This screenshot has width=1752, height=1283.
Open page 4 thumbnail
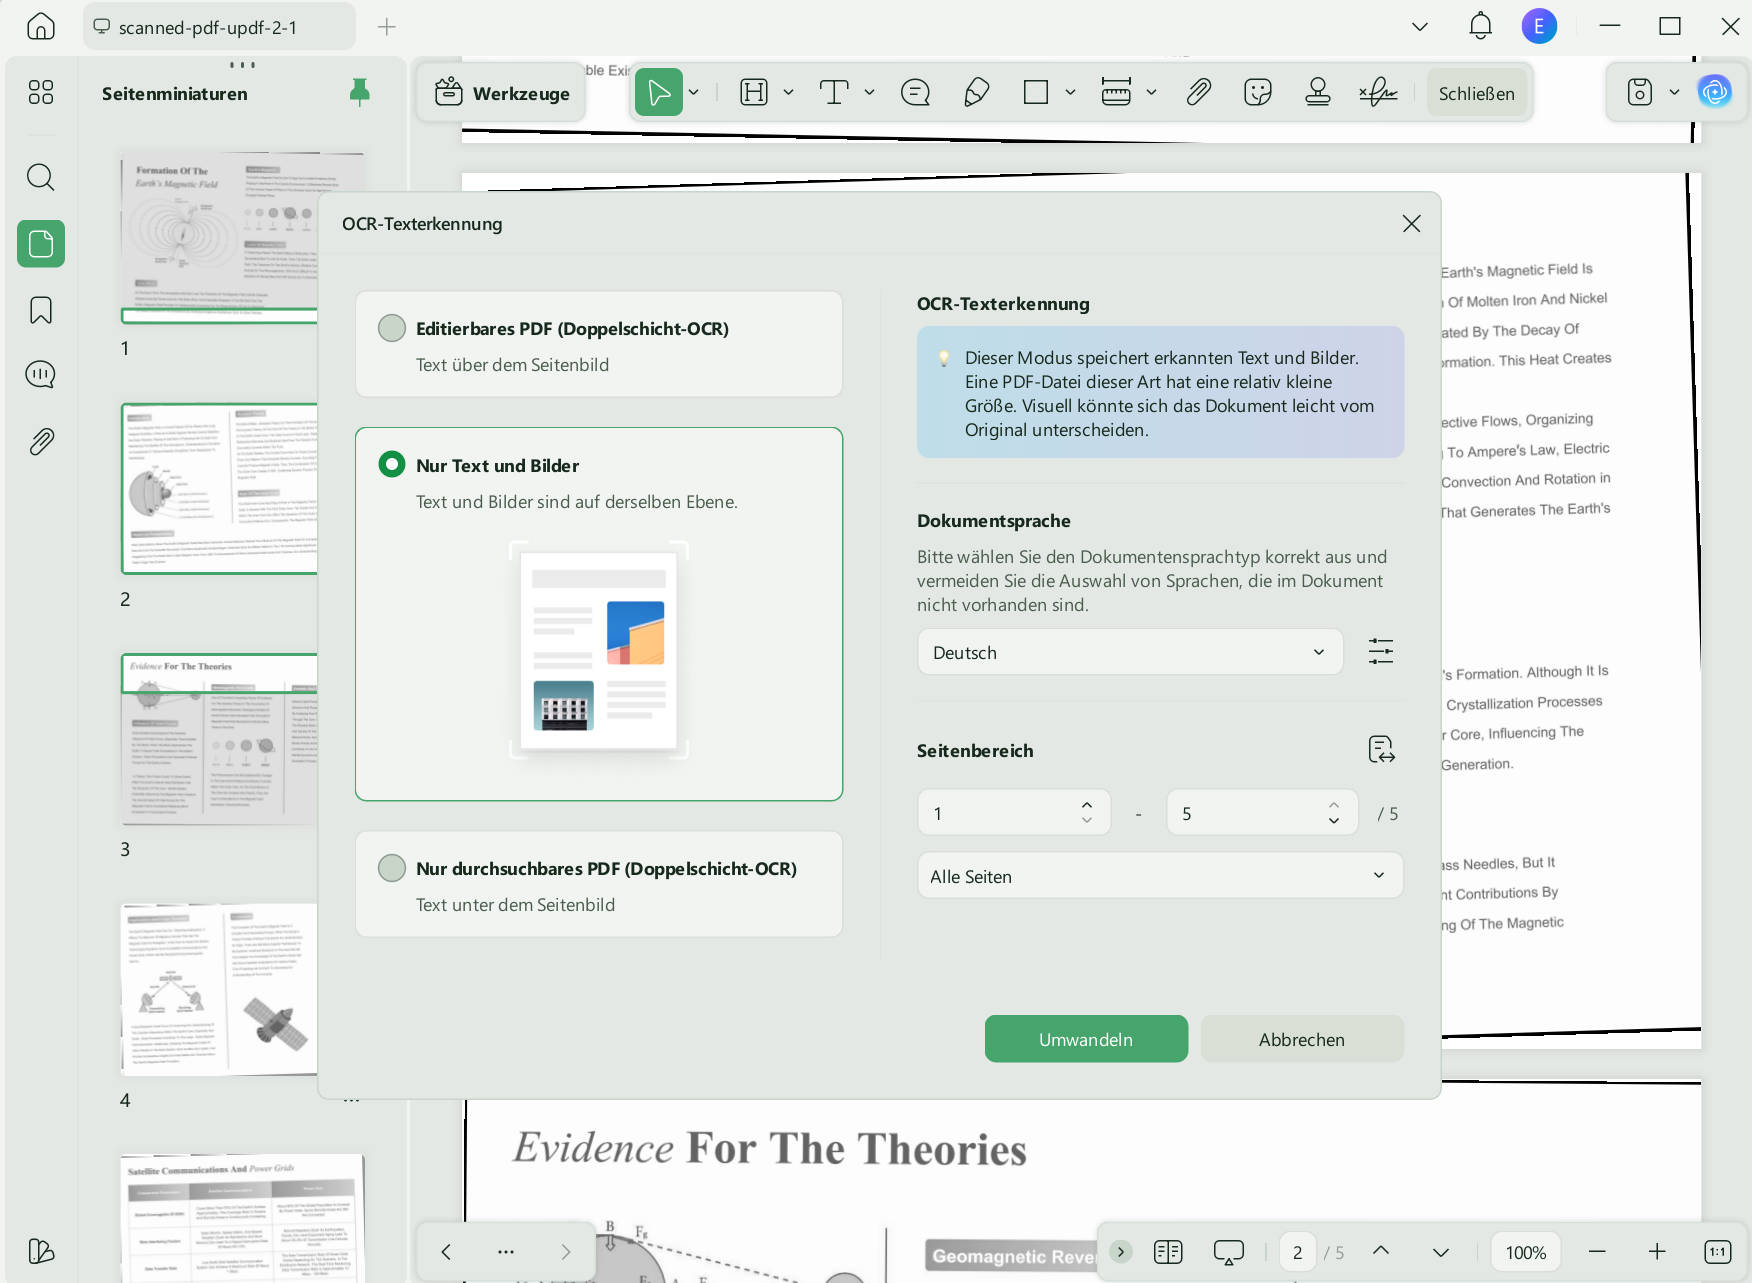(219, 990)
